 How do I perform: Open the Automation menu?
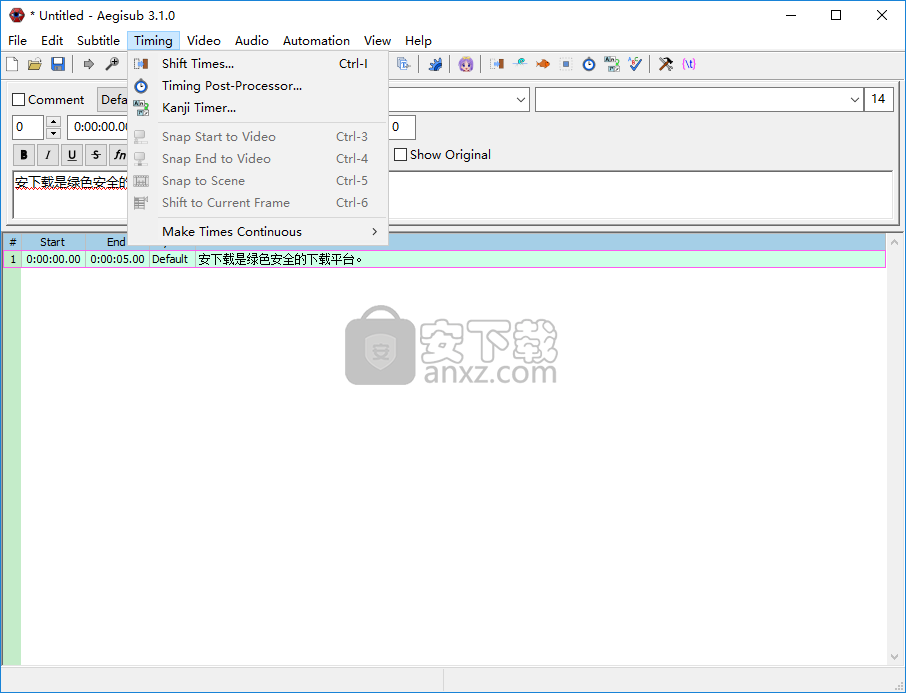pos(316,40)
